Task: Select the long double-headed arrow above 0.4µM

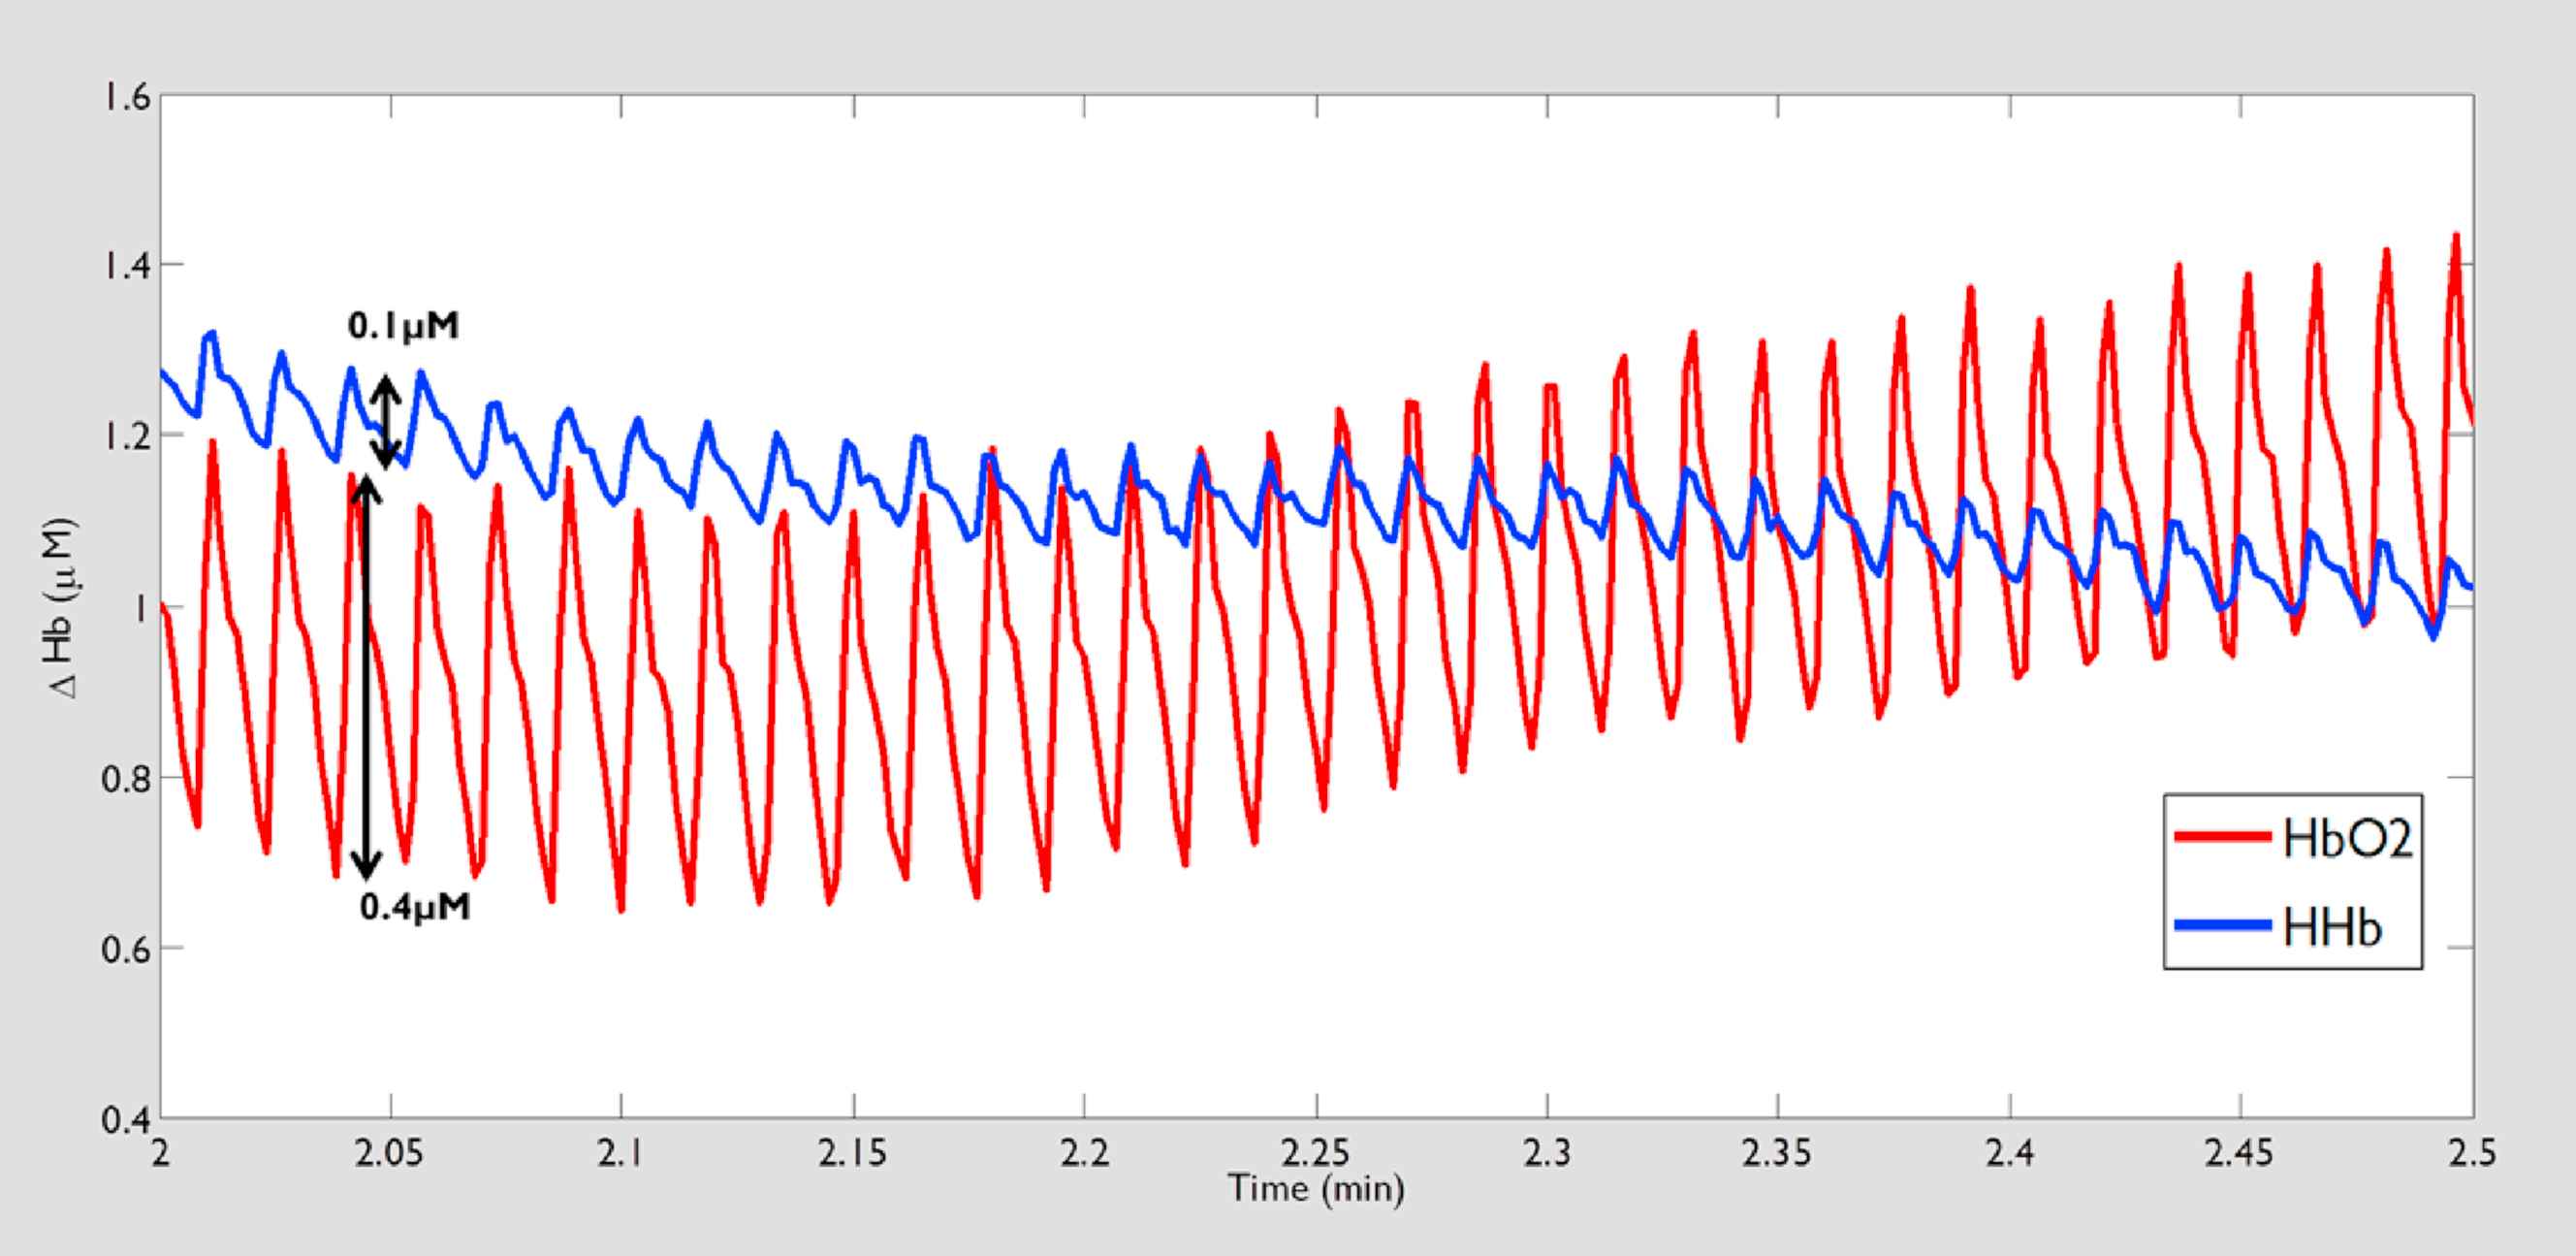Action: [366, 678]
